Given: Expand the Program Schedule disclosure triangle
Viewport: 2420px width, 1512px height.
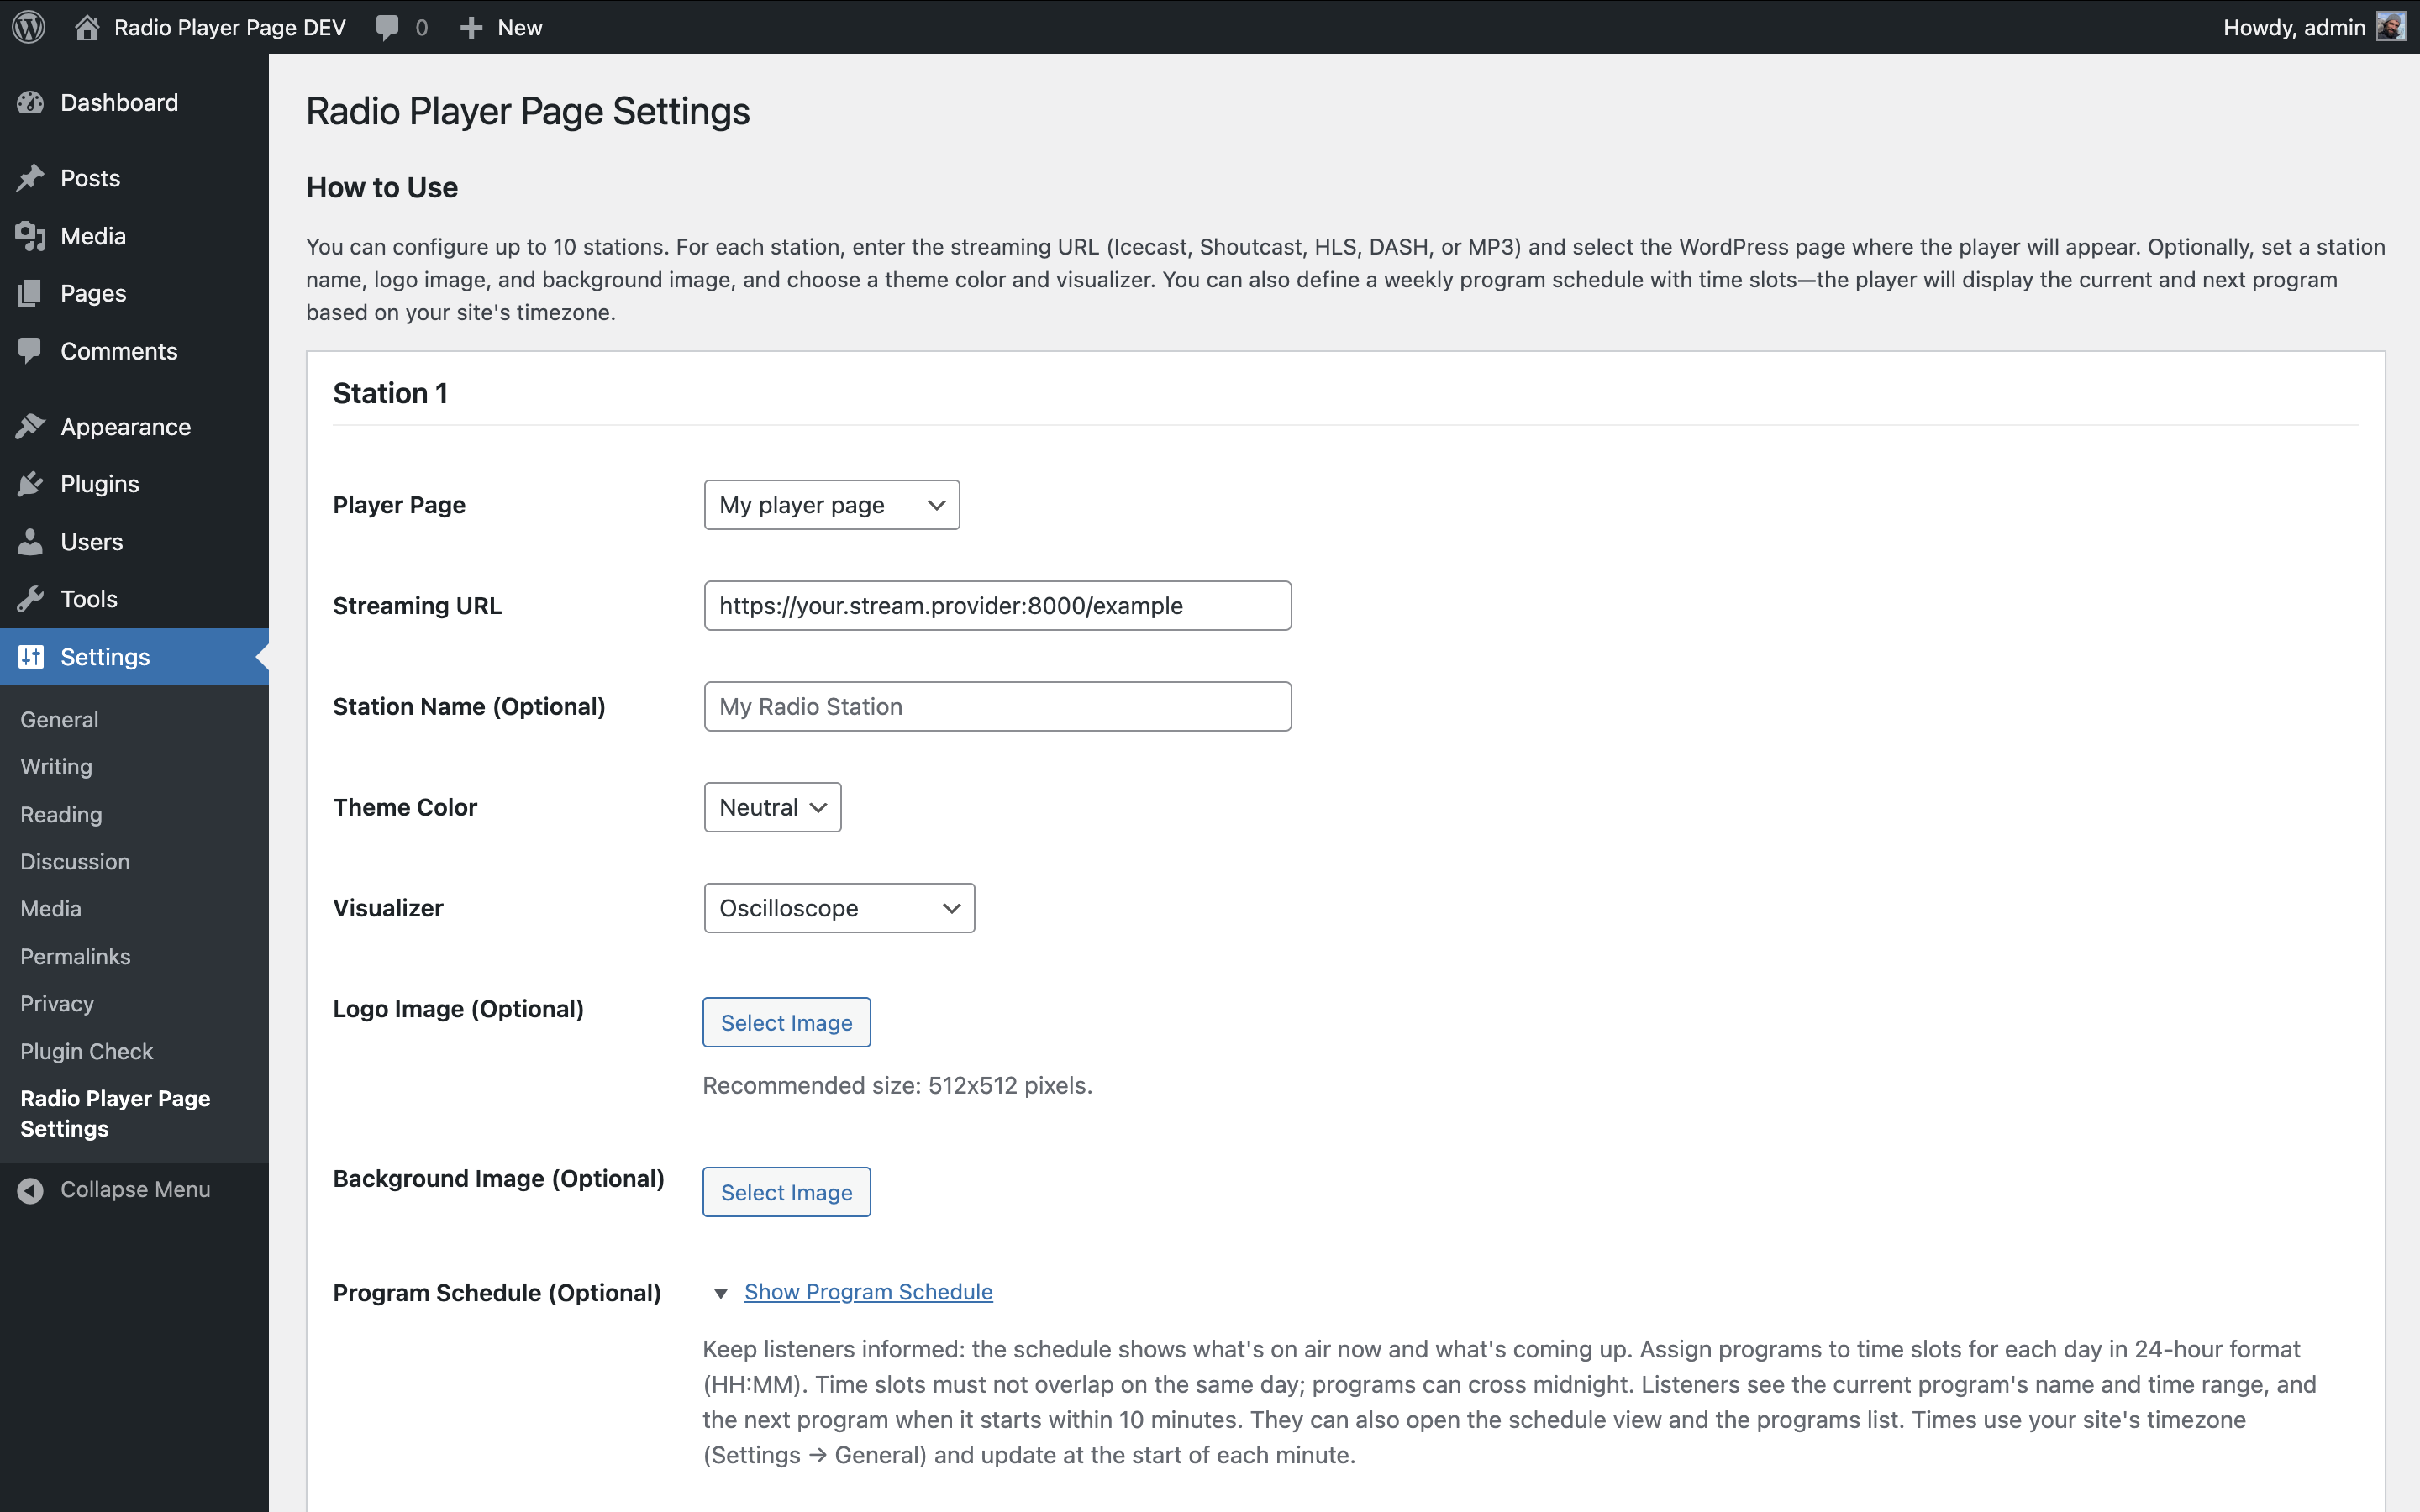Looking at the screenshot, I should 720,1293.
